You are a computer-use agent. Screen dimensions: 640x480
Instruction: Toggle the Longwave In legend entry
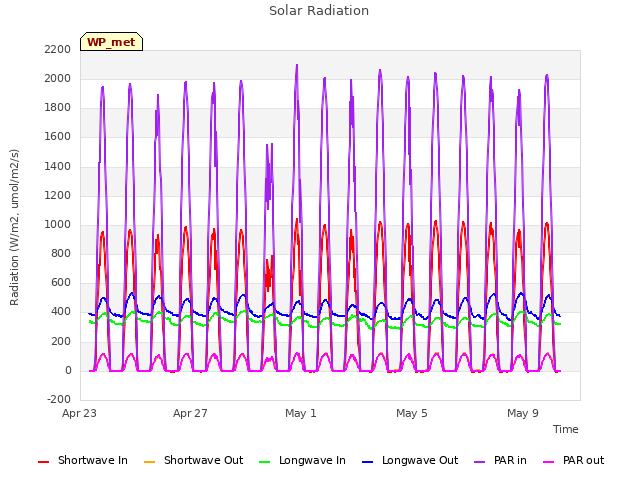pos(302,460)
